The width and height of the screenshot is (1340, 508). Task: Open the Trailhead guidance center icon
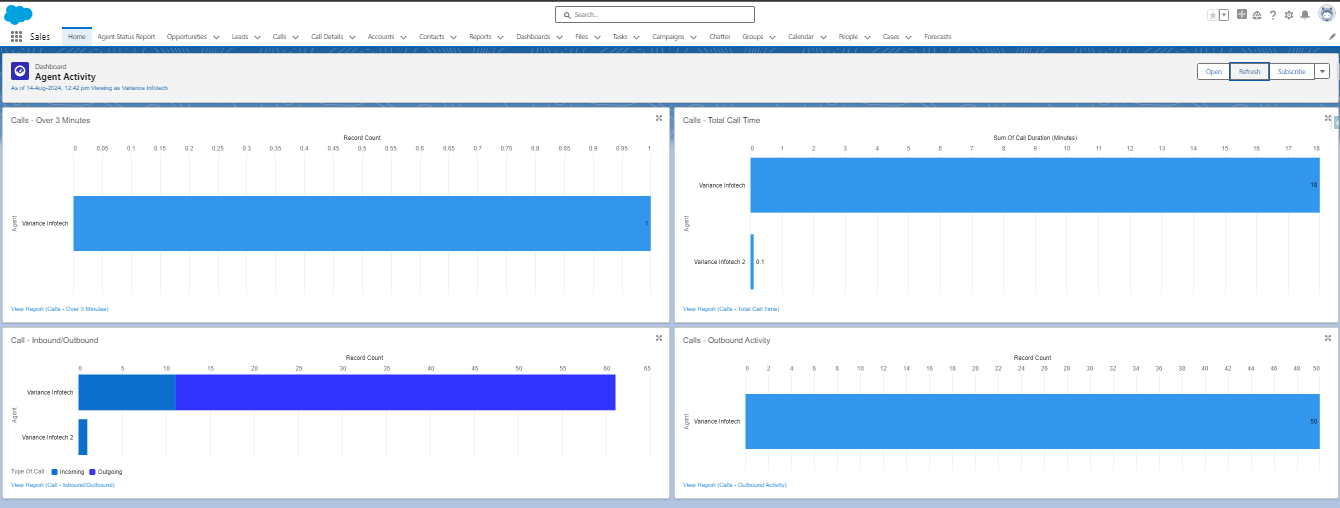[x=1257, y=15]
